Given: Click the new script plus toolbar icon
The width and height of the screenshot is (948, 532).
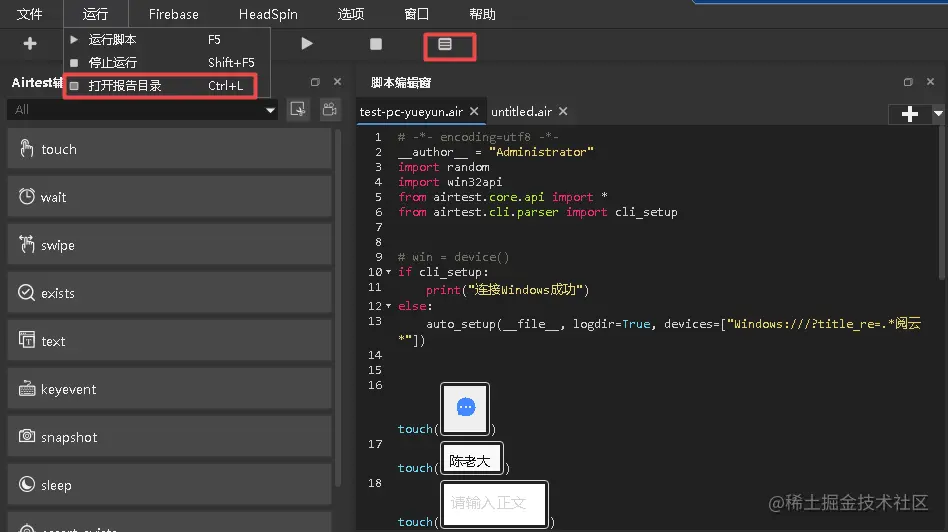Looking at the screenshot, I should pos(30,44).
